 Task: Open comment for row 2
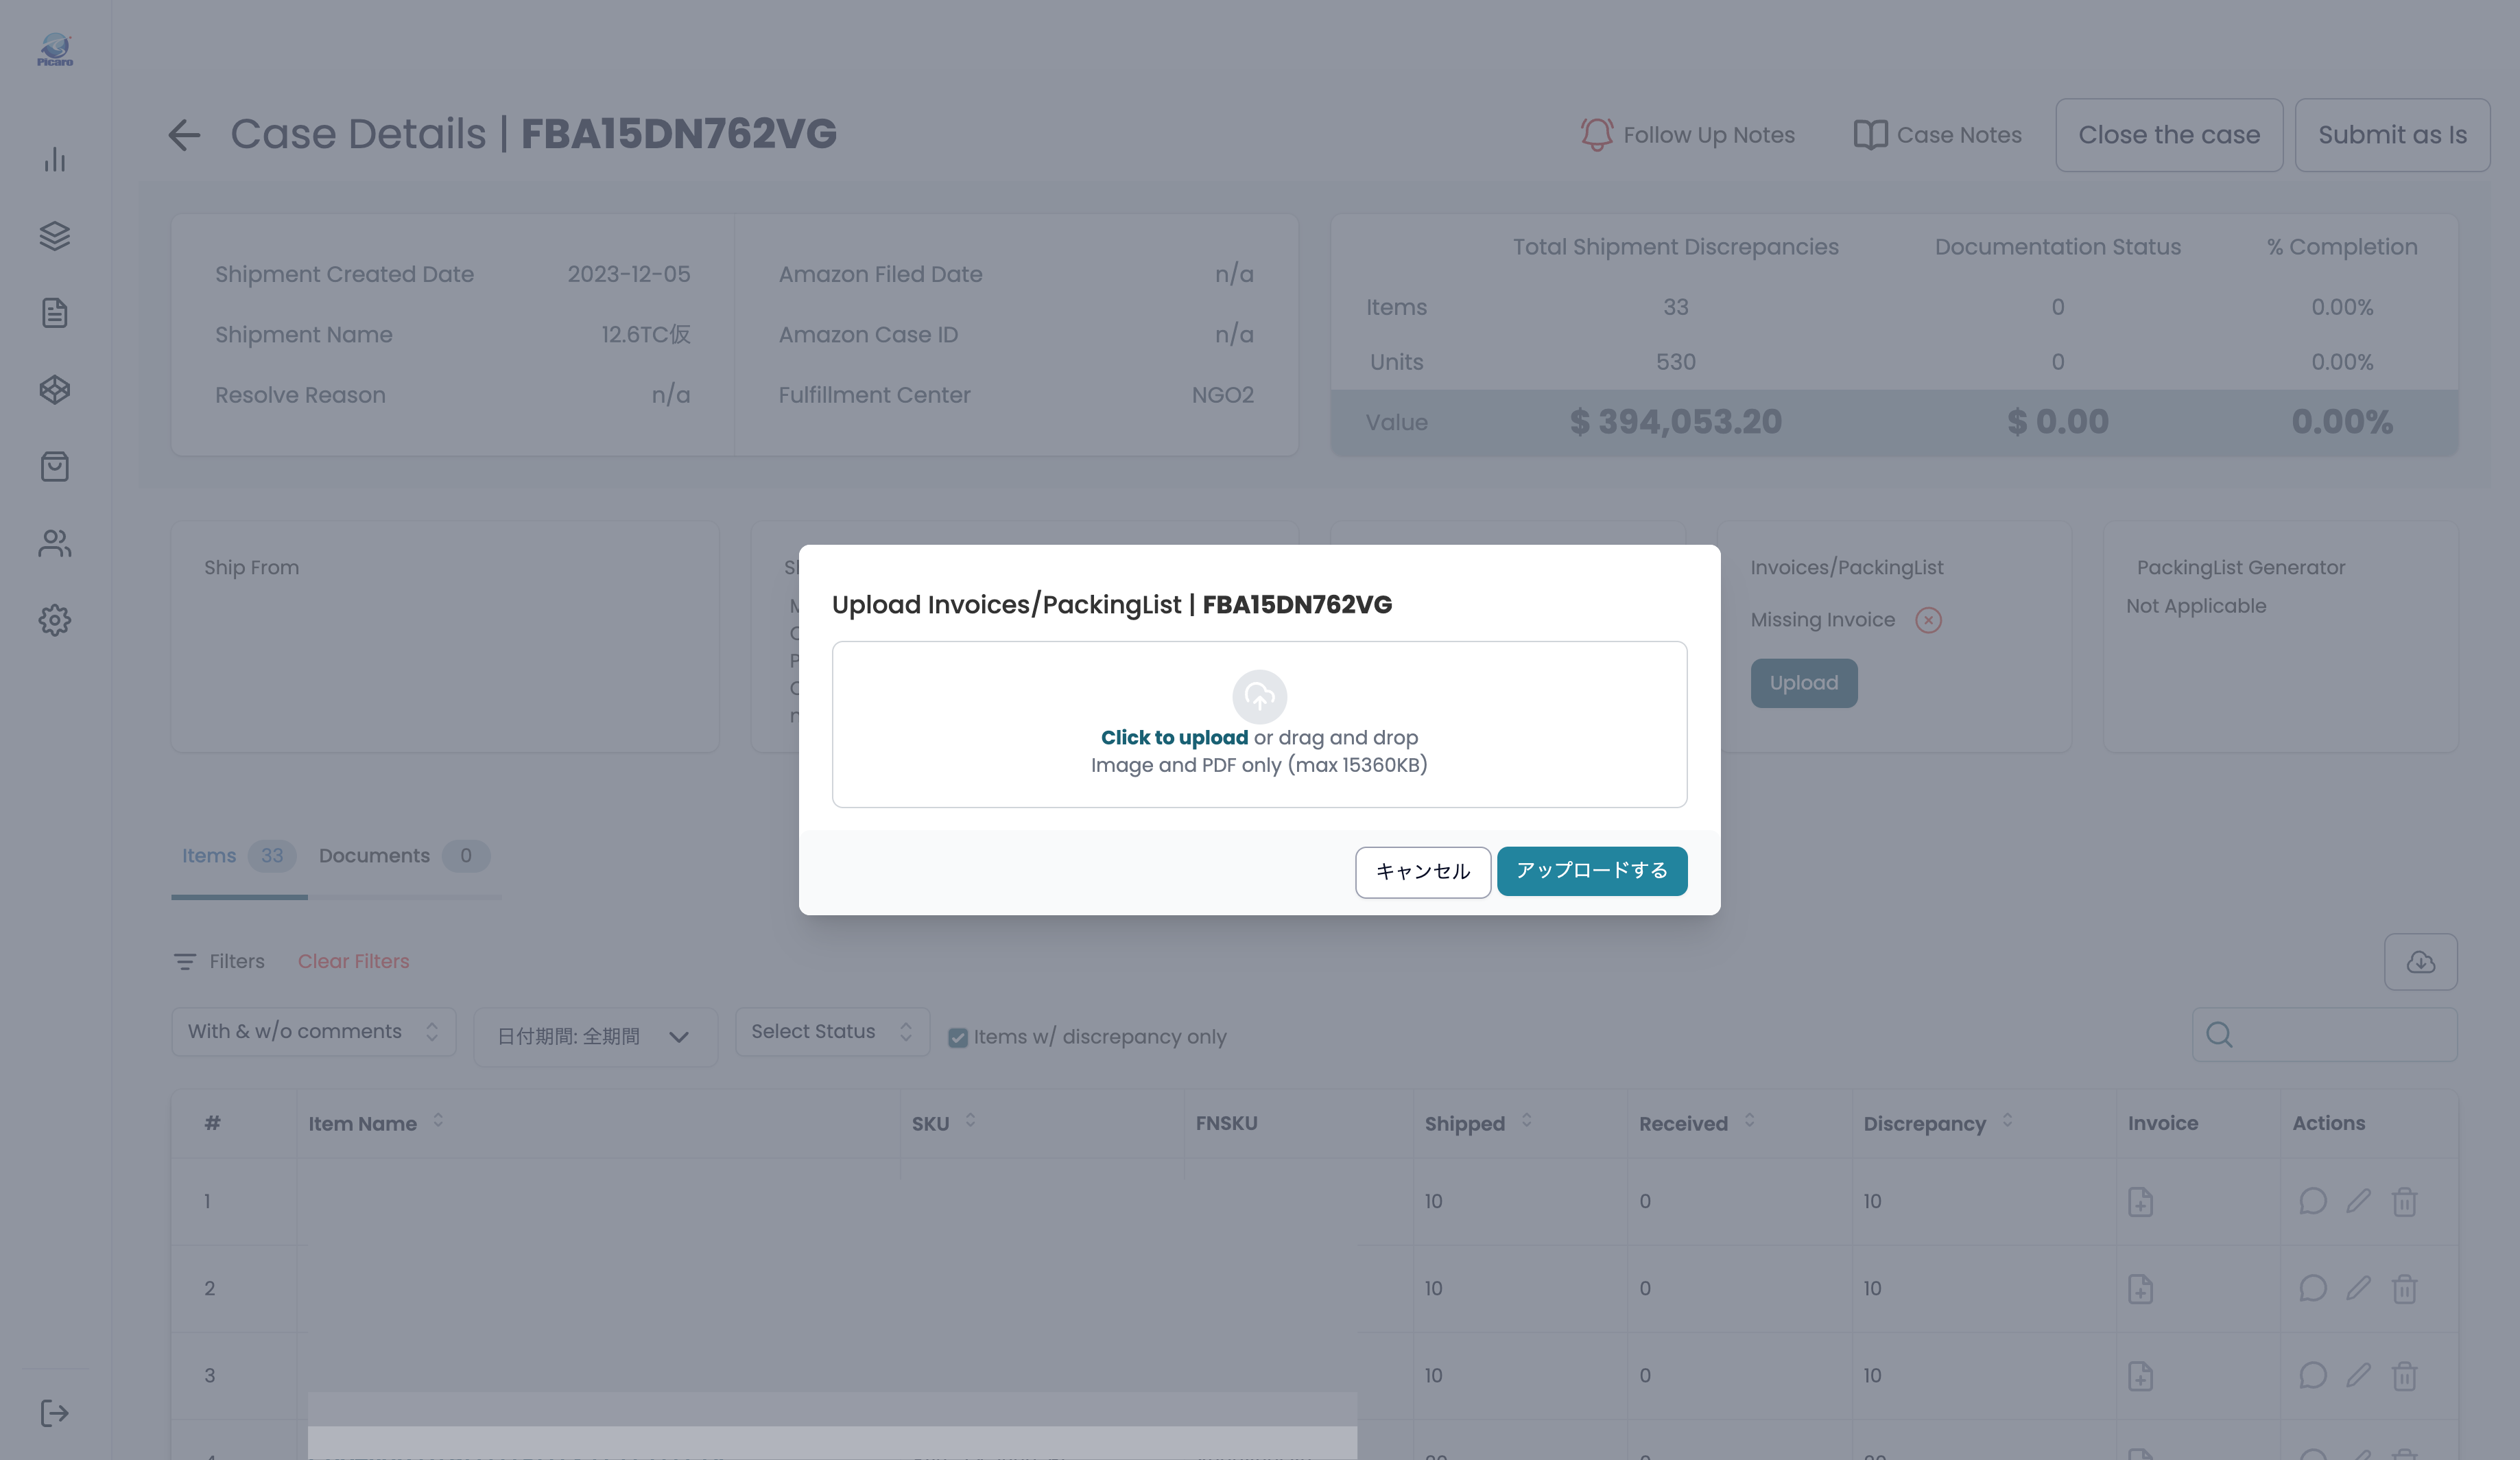(x=2313, y=1288)
